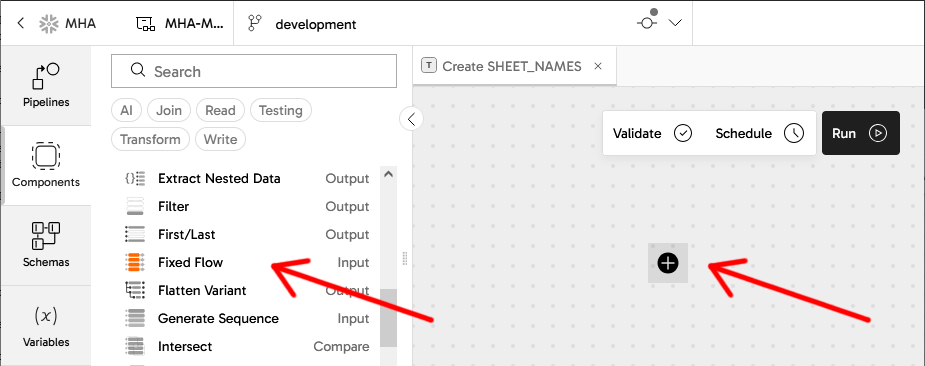Switch to Create SHEET_NAMES pipeline tab
This screenshot has height=366, width=925.
(514, 66)
